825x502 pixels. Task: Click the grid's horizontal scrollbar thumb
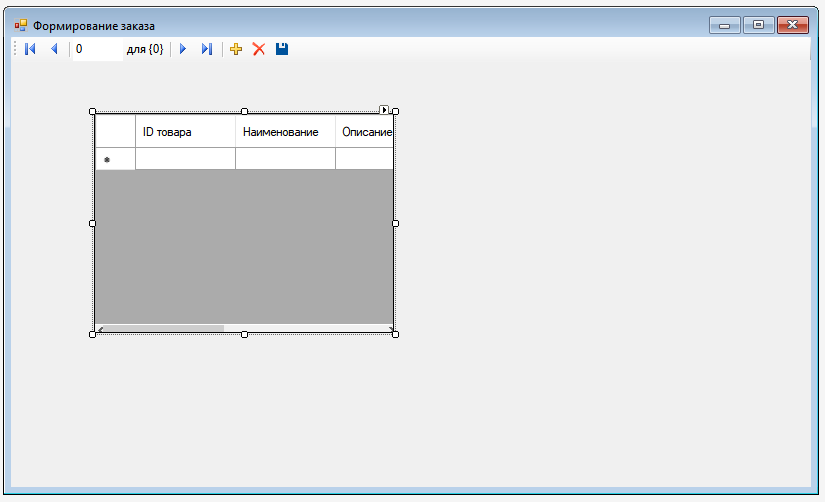[x=164, y=328]
